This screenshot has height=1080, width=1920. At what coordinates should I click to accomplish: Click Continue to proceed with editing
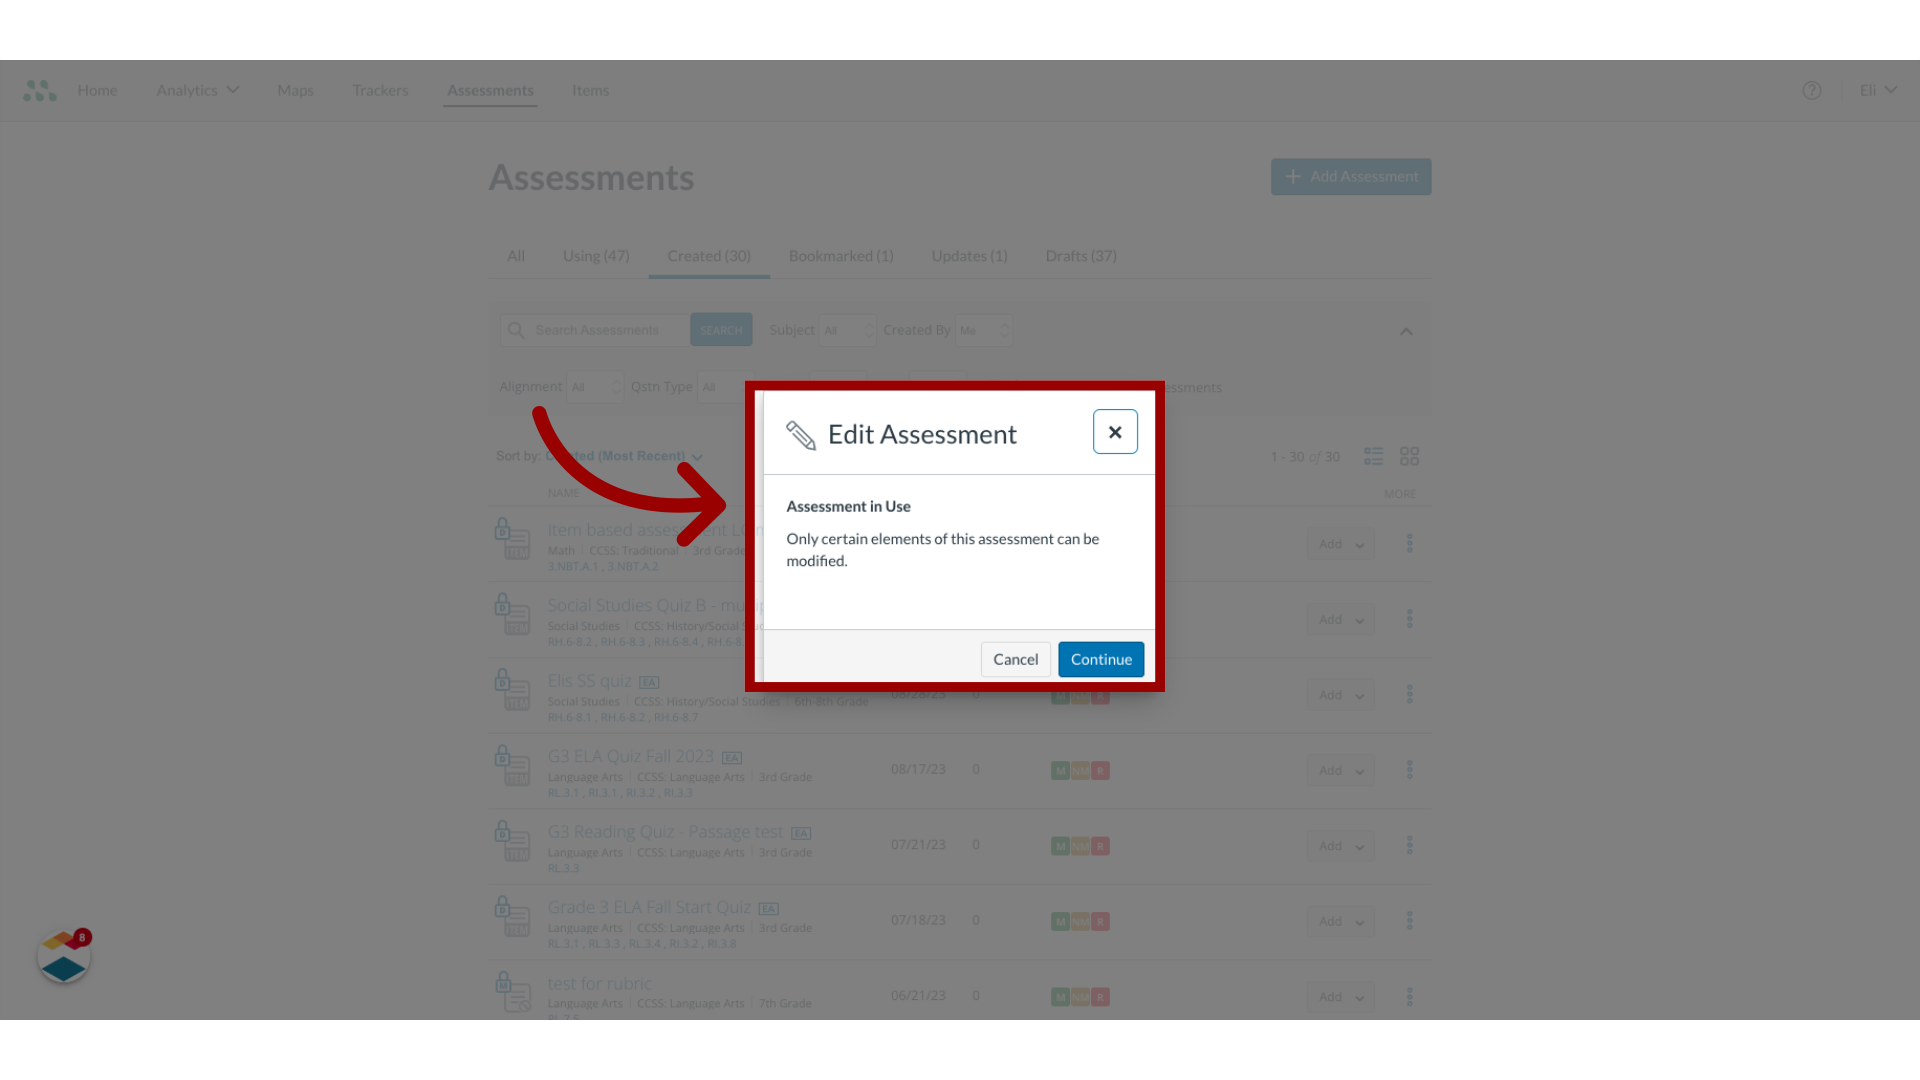1100,658
